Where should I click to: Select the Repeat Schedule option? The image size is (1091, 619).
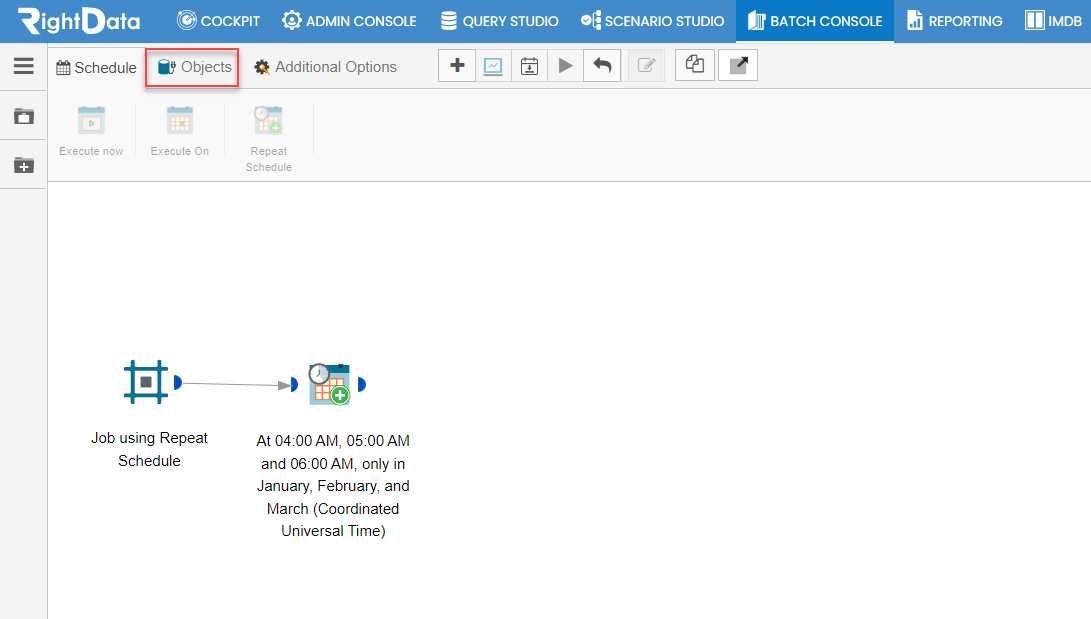point(269,139)
